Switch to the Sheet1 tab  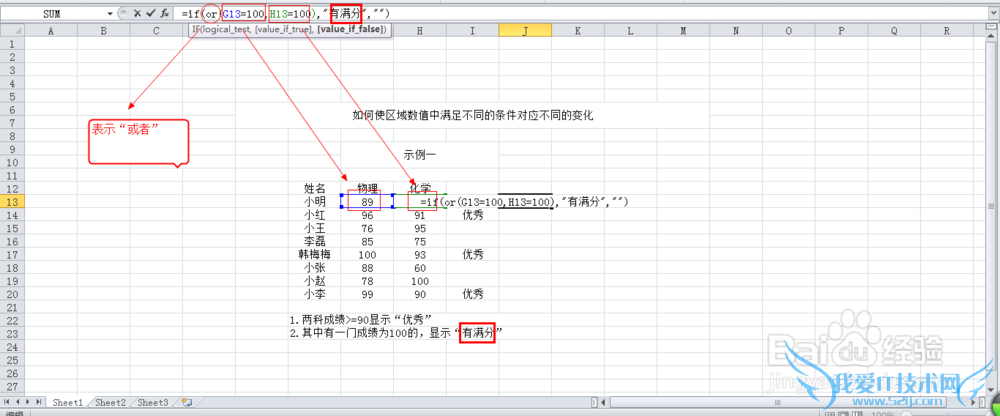pyautogui.click(x=68, y=403)
